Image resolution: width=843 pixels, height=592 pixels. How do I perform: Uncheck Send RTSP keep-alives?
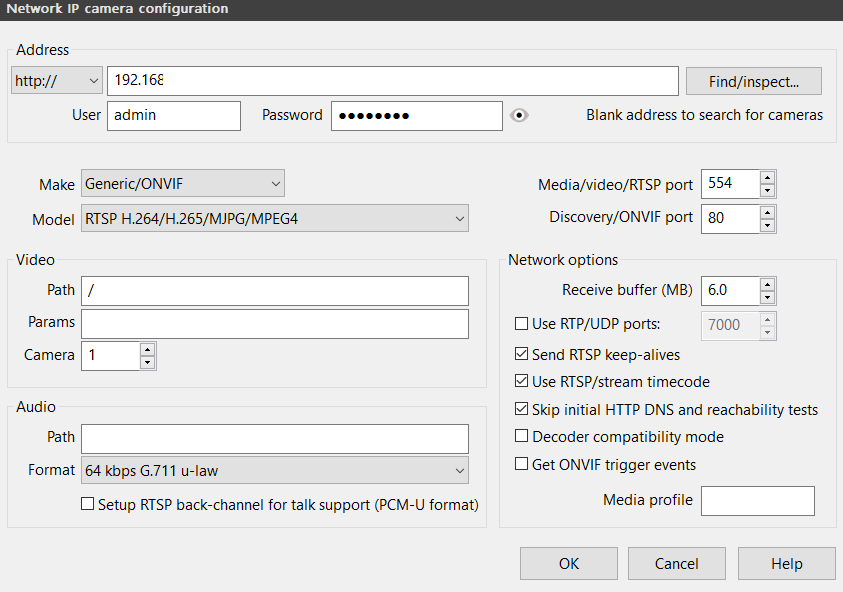(521, 354)
